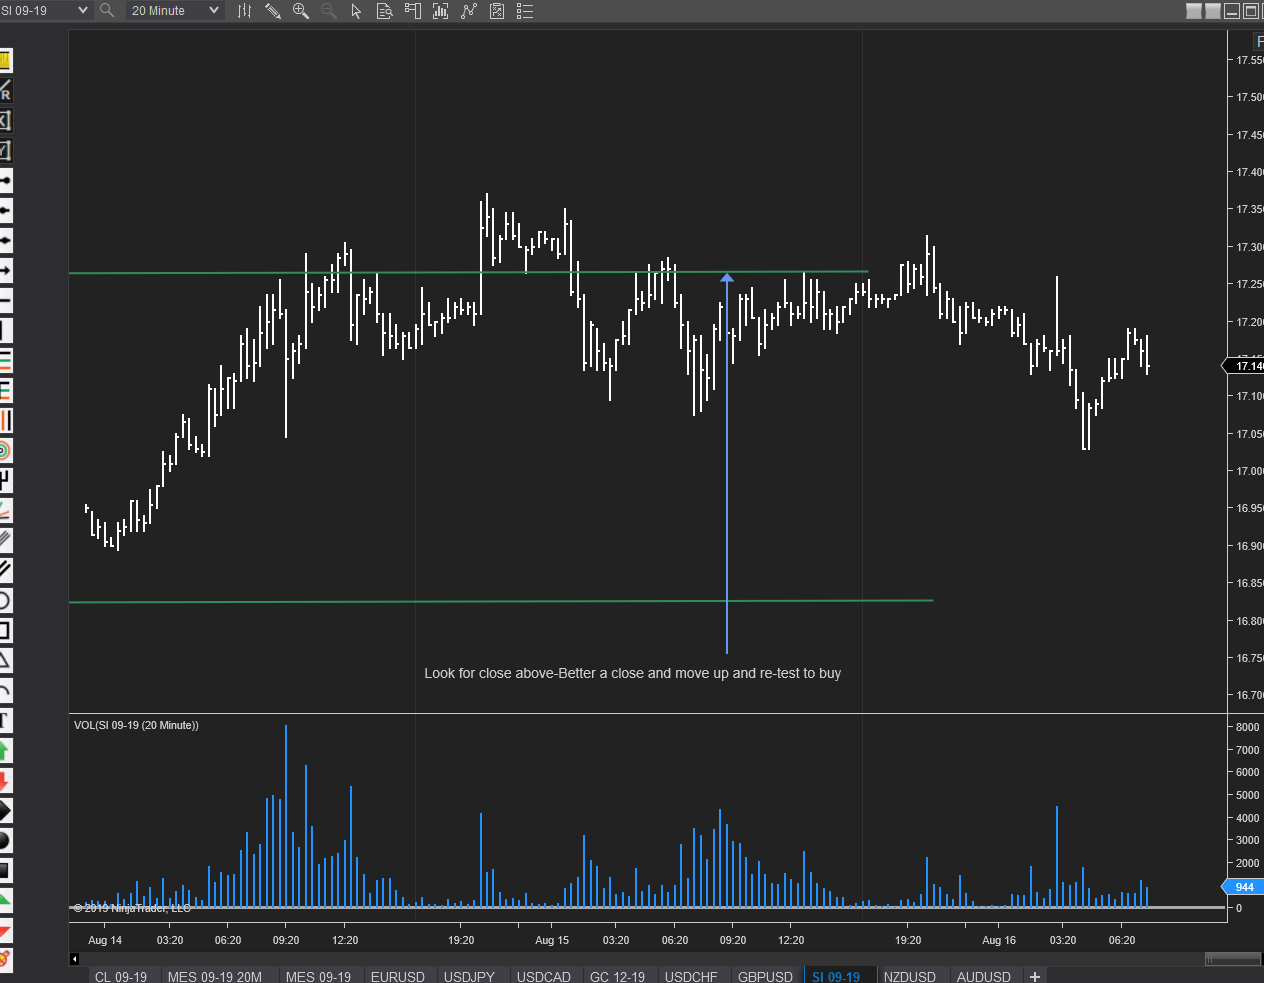1264x983 pixels.
Task: Select the ellipse shape tool
Action: [x=5, y=600]
